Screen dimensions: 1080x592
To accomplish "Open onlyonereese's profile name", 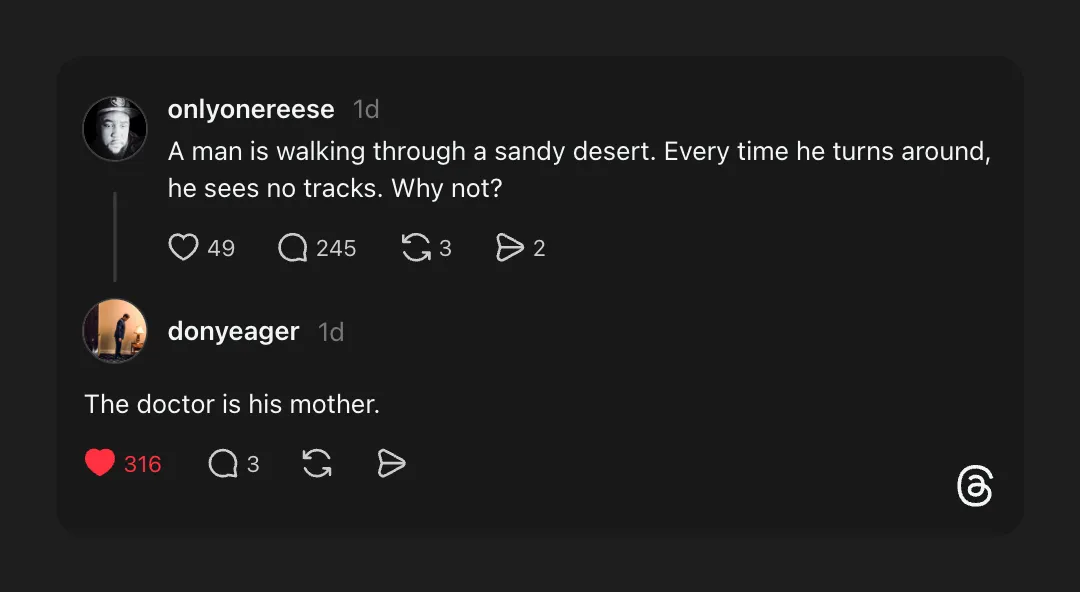I will click(251, 109).
